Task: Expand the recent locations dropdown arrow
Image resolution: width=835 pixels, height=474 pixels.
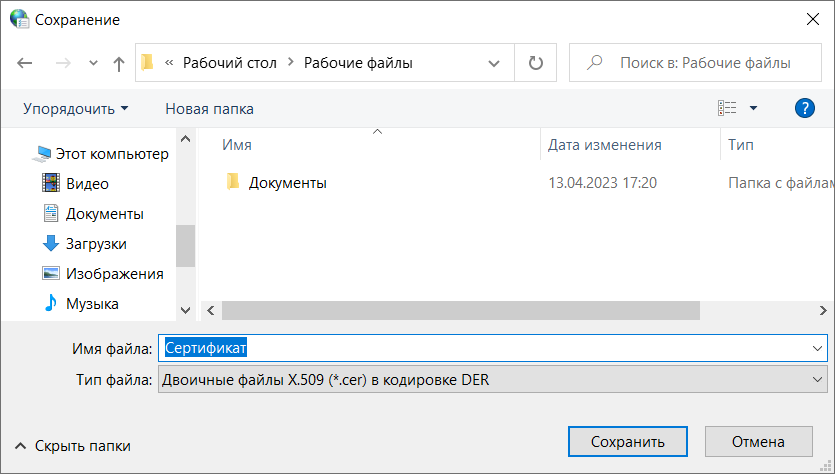Action: click(93, 63)
